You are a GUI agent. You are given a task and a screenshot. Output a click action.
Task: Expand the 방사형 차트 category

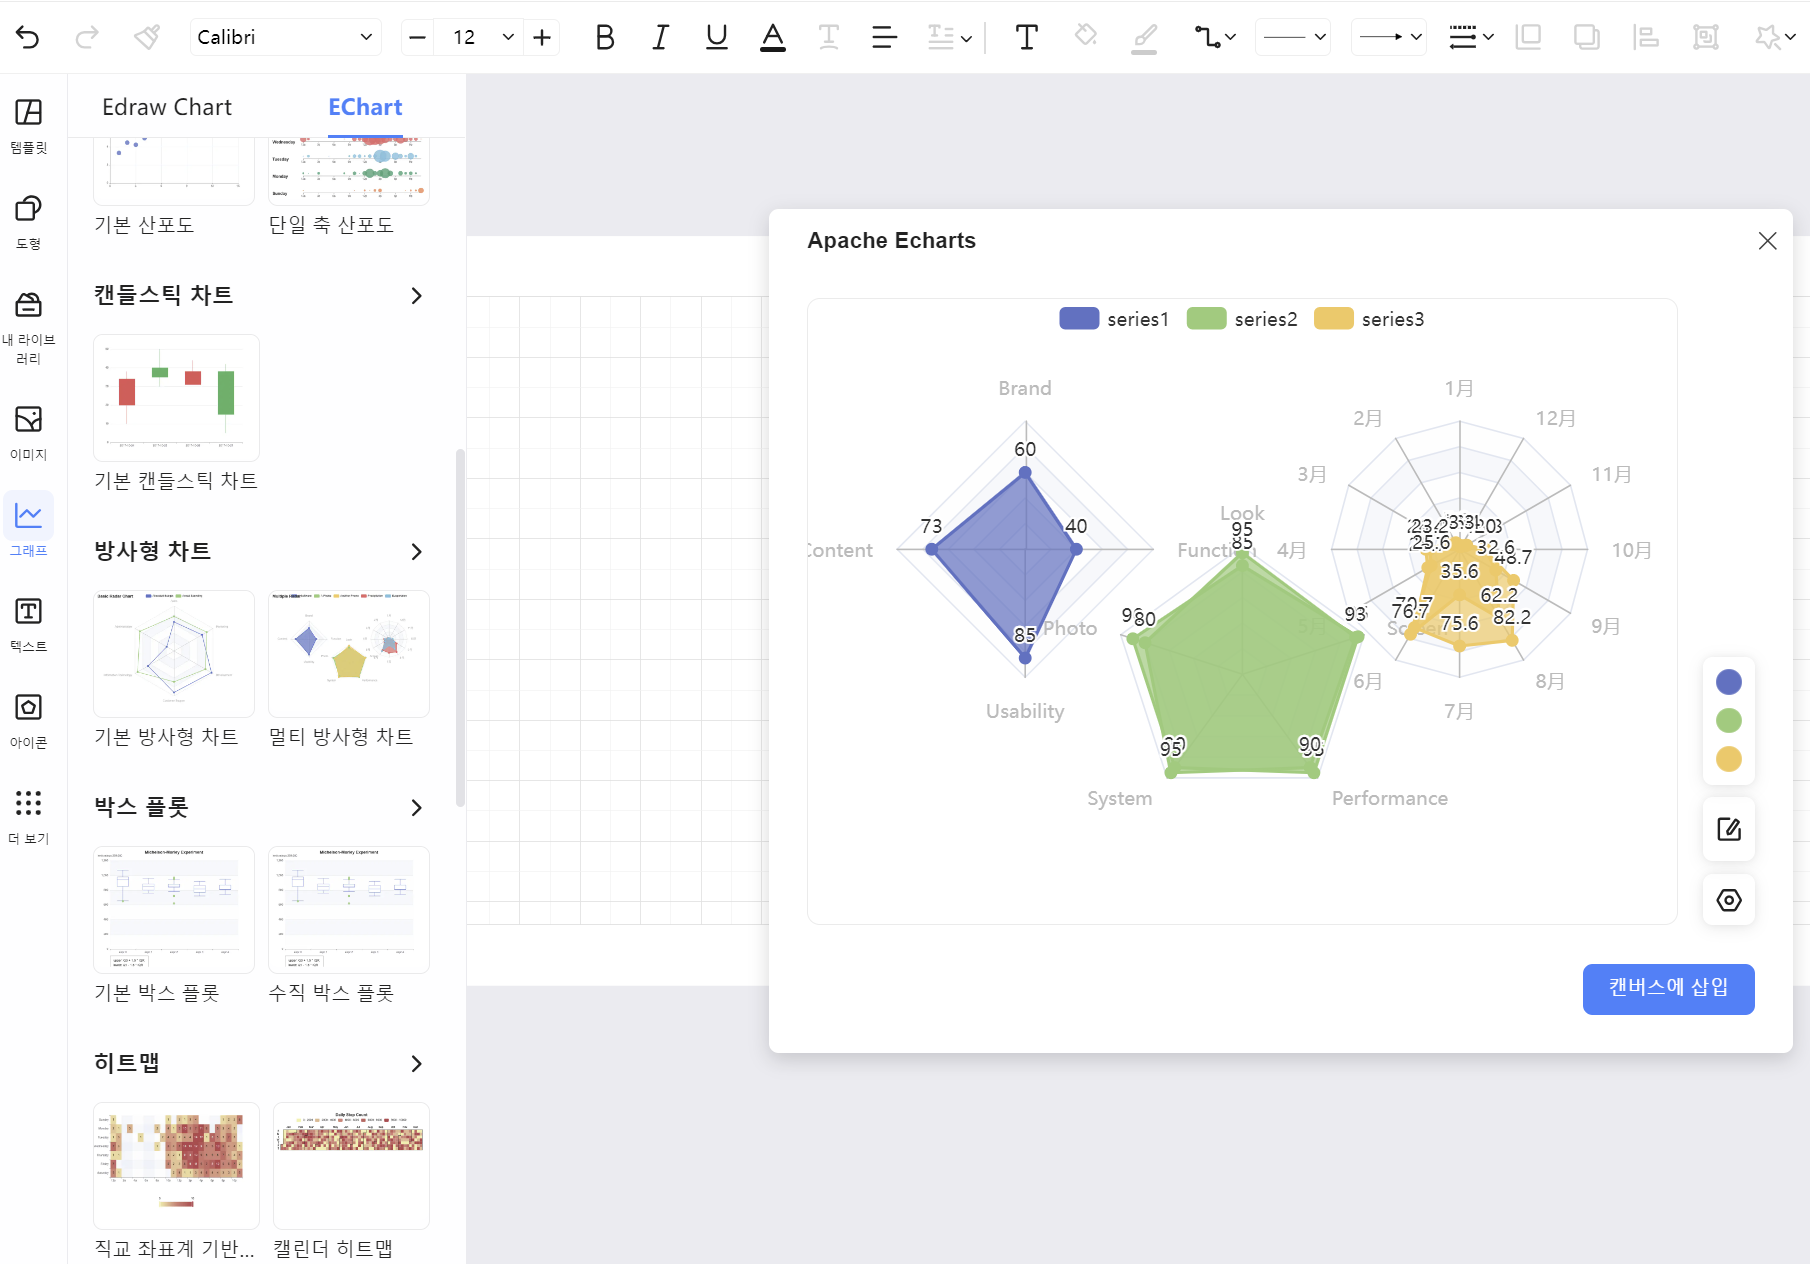coord(417,552)
